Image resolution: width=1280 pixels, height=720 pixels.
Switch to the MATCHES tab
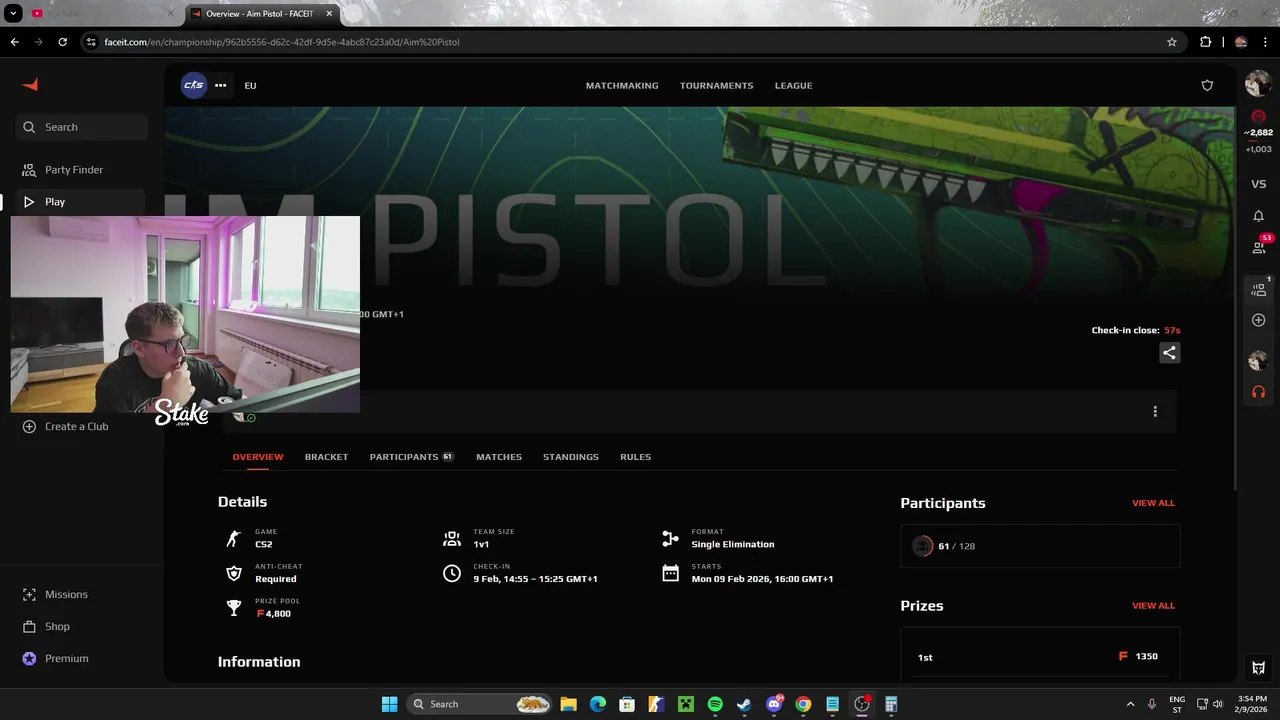click(499, 457)
